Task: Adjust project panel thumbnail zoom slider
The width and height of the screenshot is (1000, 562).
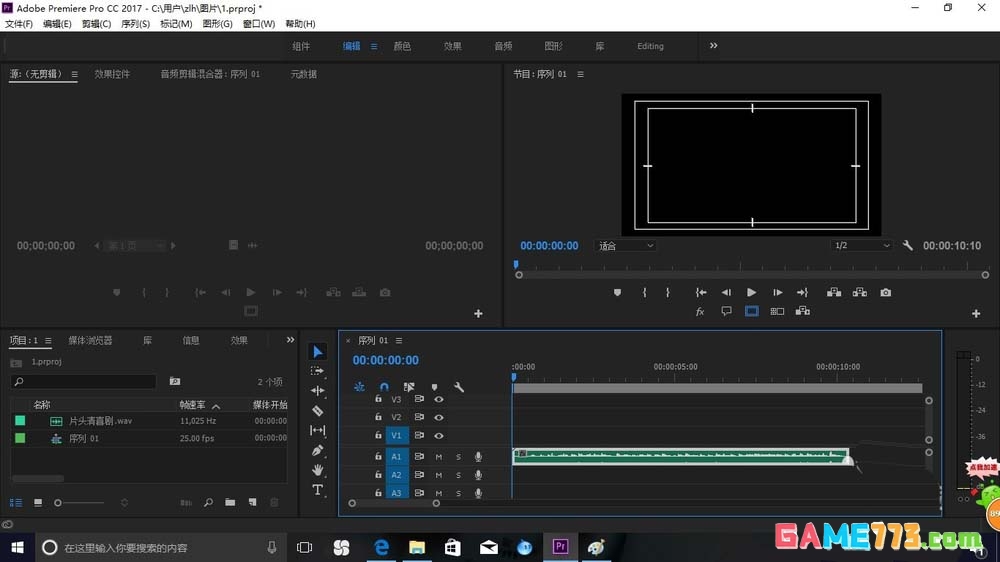Action: point(80,503)
